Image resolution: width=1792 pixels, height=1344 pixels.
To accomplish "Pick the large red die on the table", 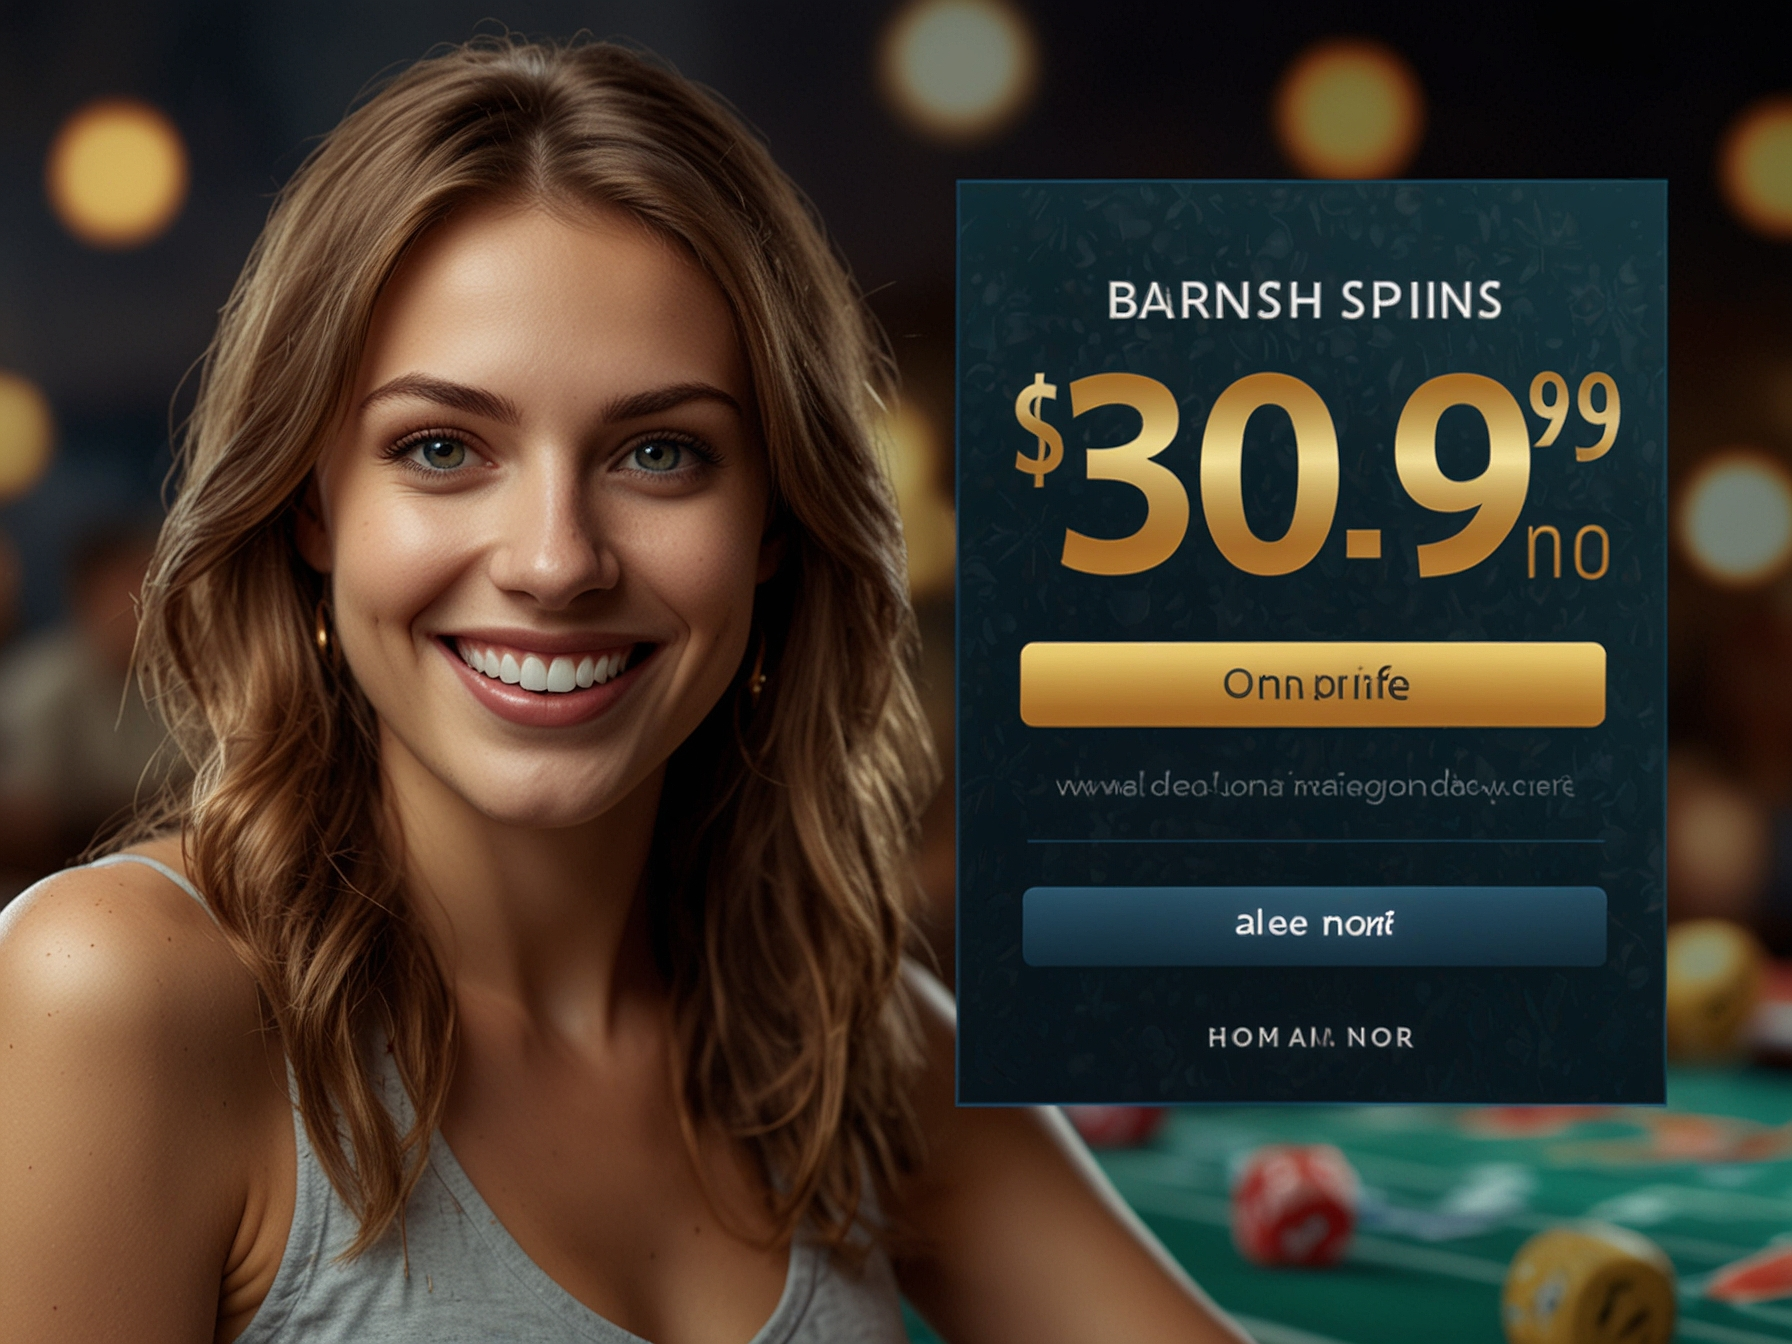I will coord(1292,1204).
